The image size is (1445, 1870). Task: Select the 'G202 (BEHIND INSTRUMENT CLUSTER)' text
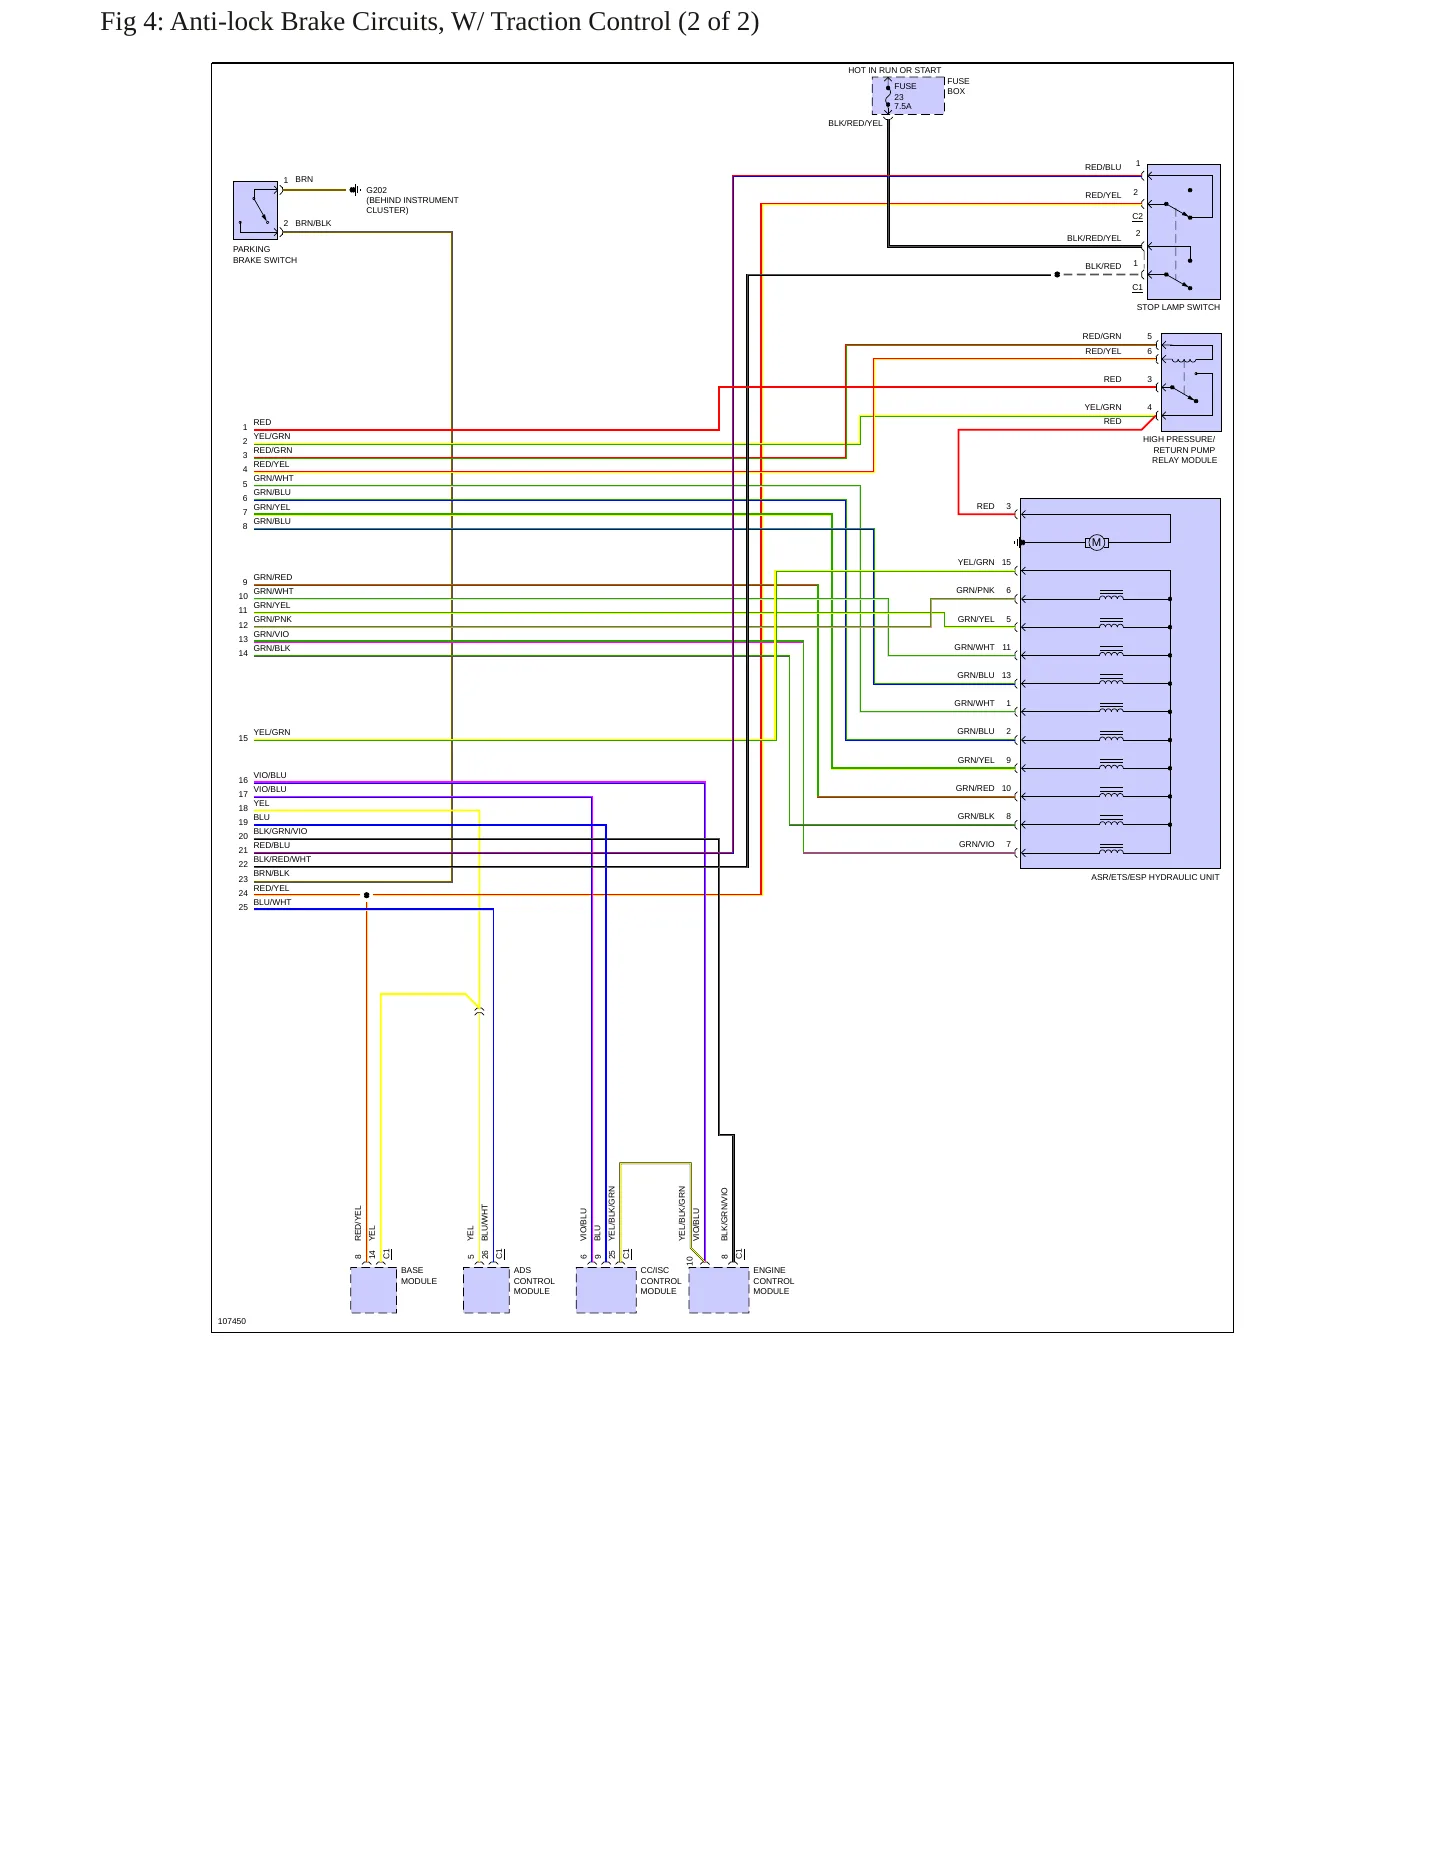point(412,200)
